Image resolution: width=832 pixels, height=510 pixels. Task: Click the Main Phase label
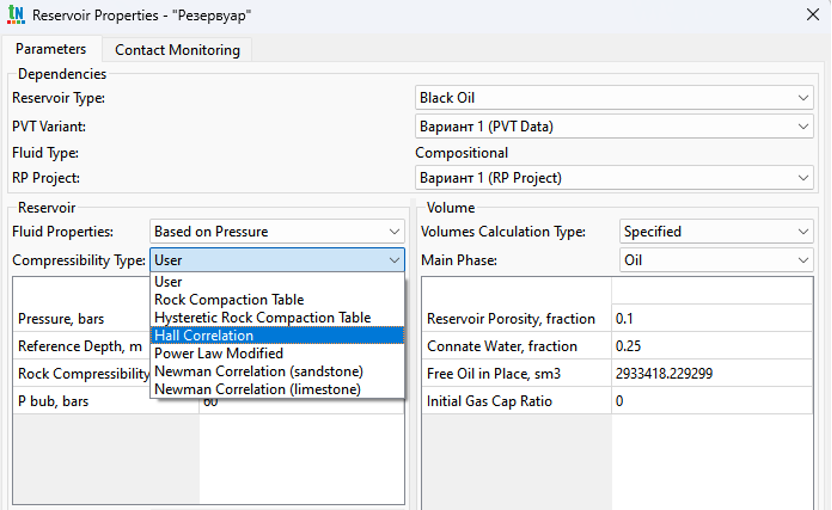tap(459, 261)
